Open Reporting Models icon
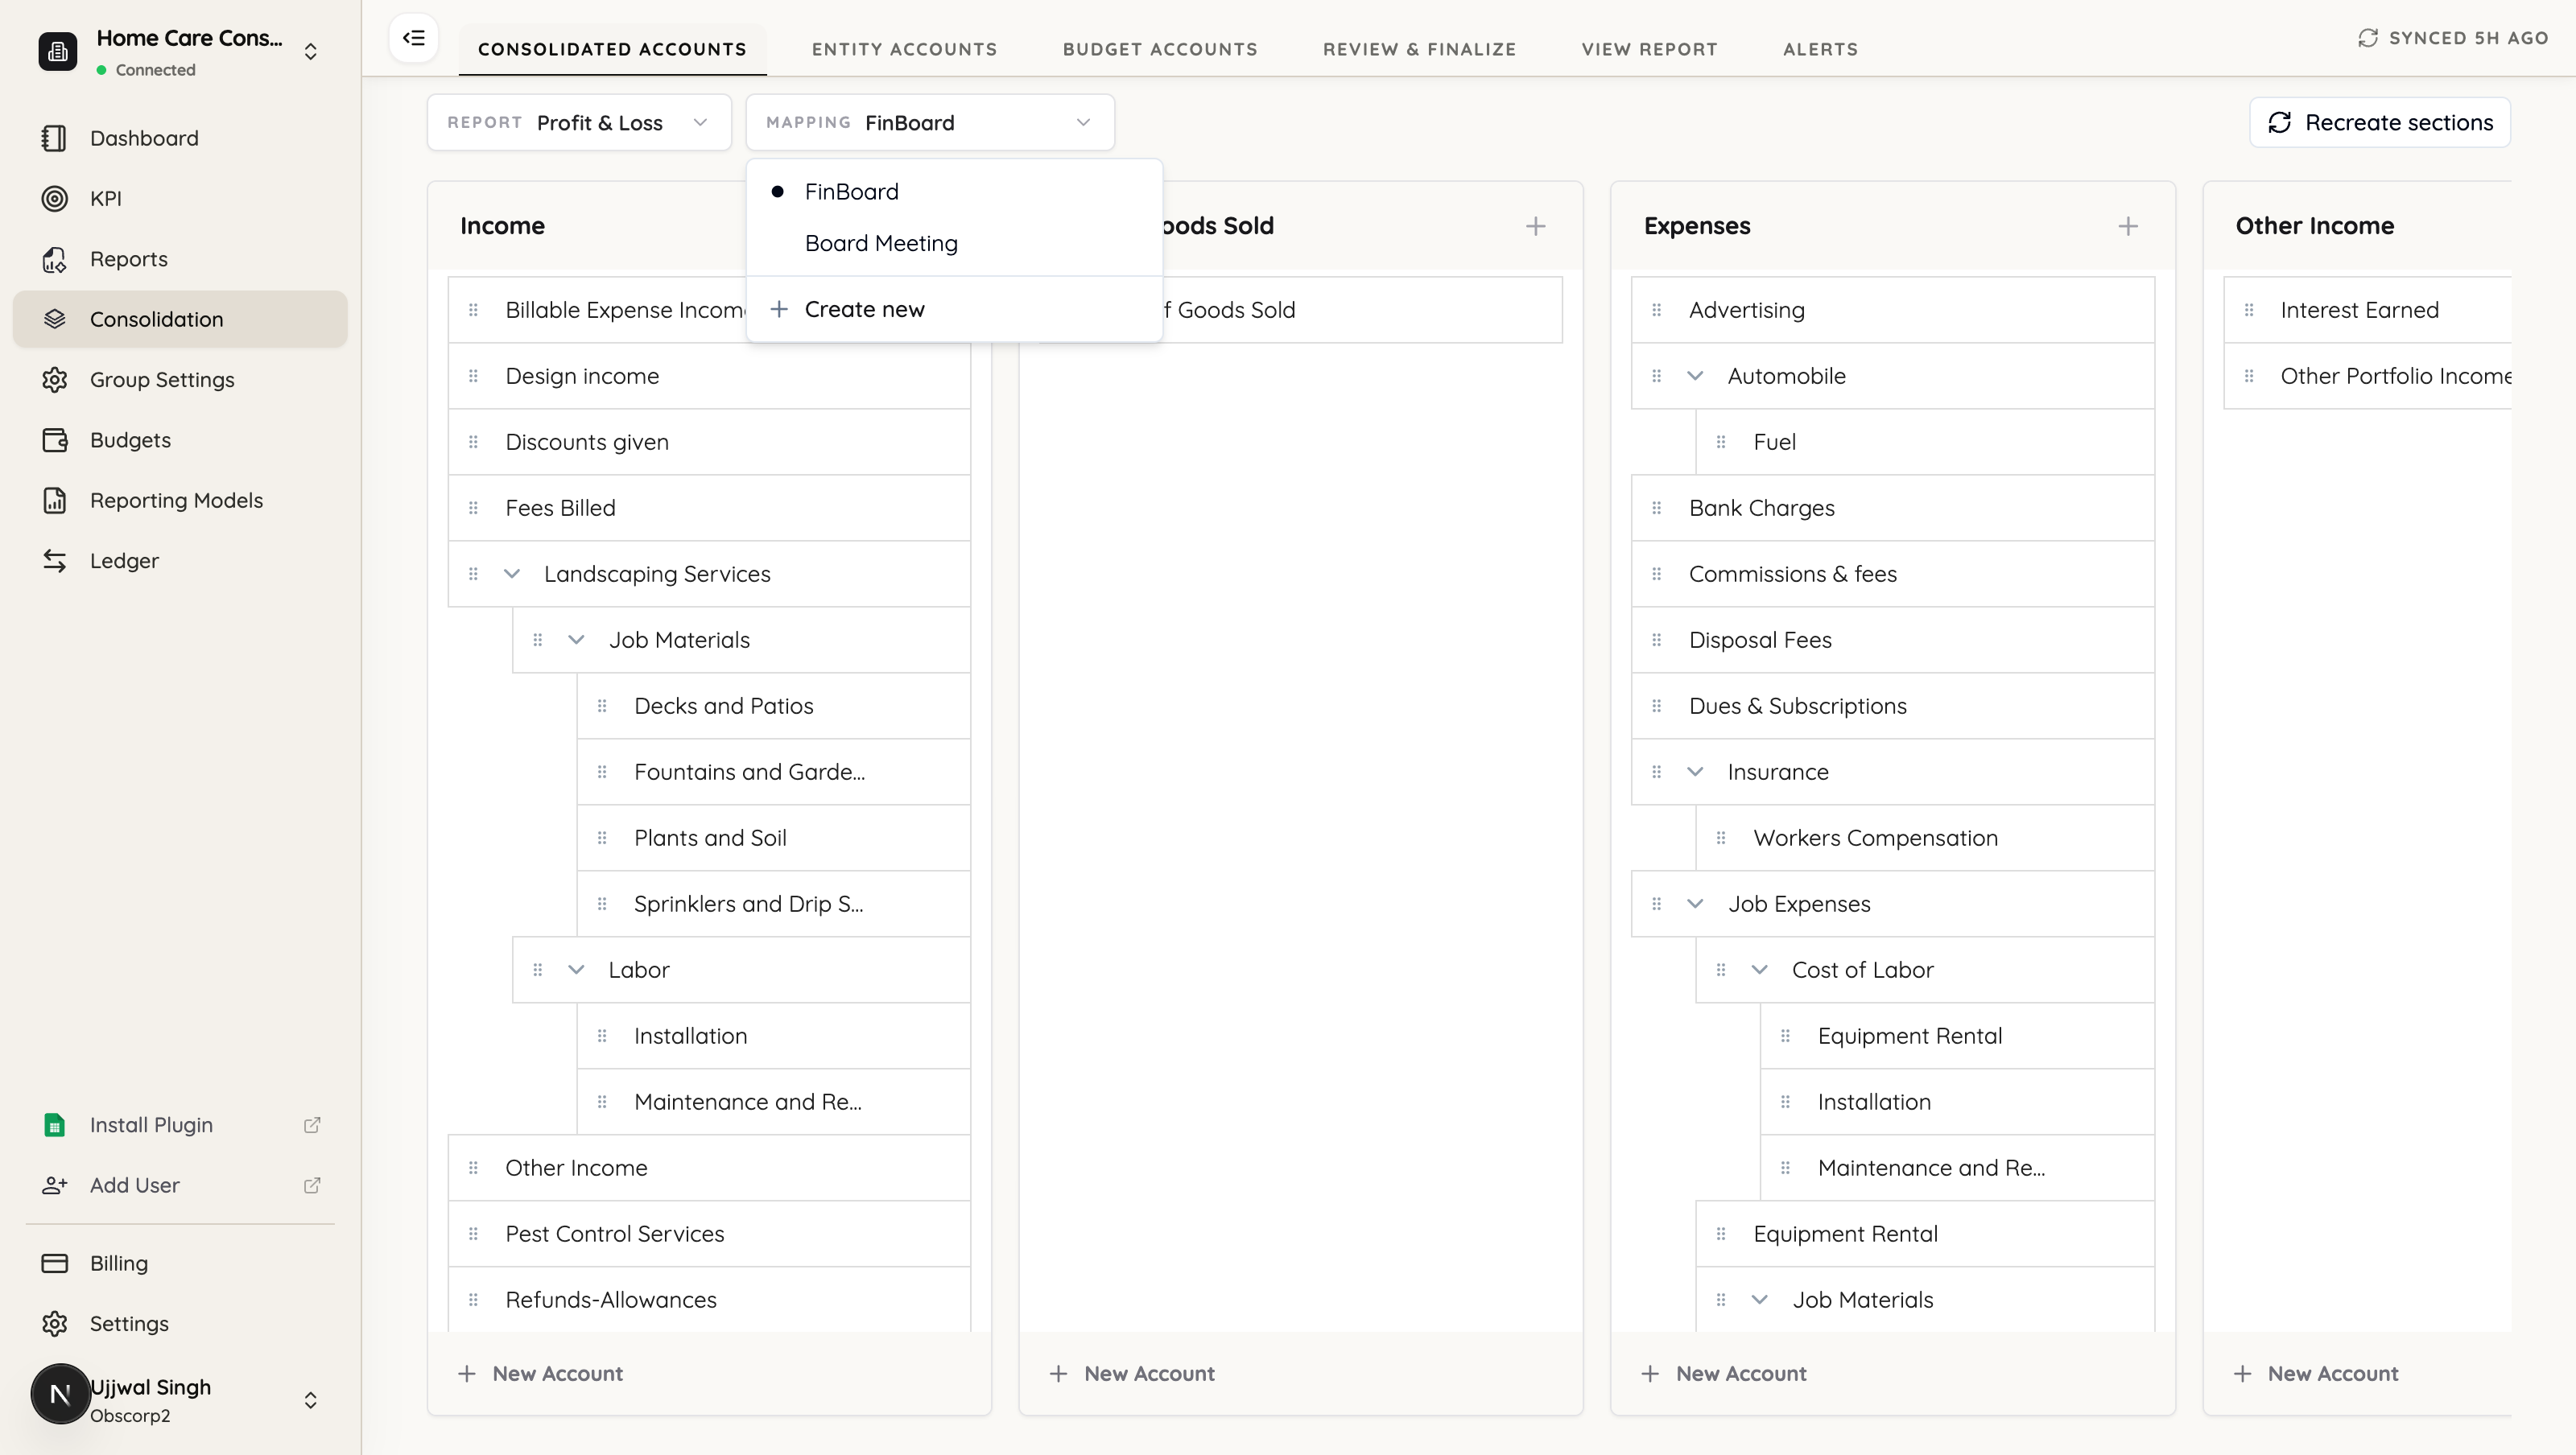Image resolution: width=2576 pixels, height=1455 pixels. [x=55, y=500]
